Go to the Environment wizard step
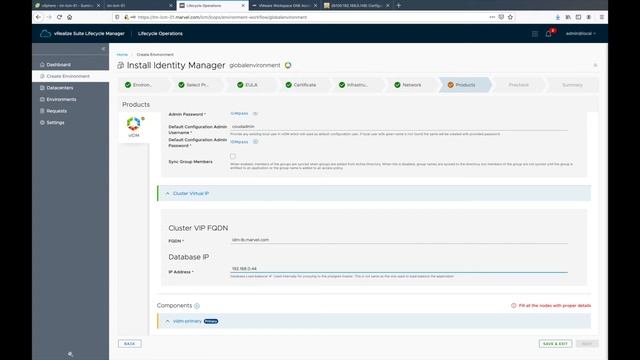 (x=143, y=85)
